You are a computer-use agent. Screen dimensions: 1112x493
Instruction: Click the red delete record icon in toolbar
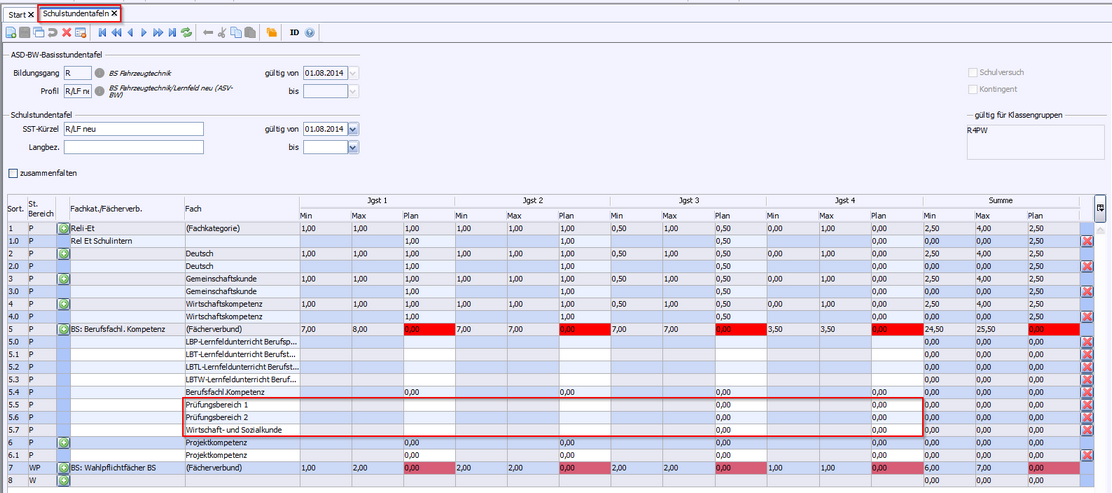[66, 33]
